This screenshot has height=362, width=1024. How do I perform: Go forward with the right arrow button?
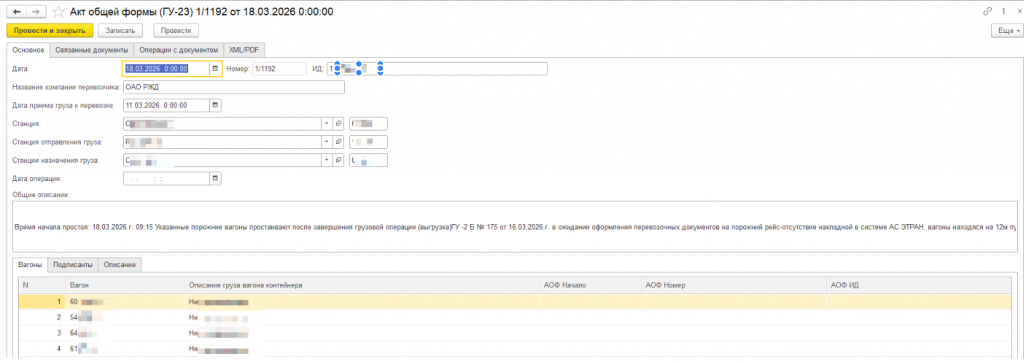pyautogui.click(x=37, y=12)
